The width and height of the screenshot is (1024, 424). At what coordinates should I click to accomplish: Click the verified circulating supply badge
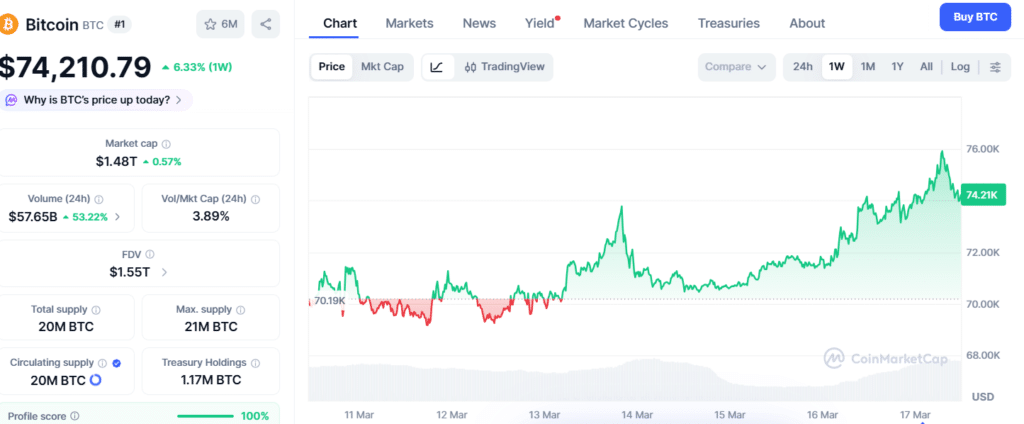116,363
